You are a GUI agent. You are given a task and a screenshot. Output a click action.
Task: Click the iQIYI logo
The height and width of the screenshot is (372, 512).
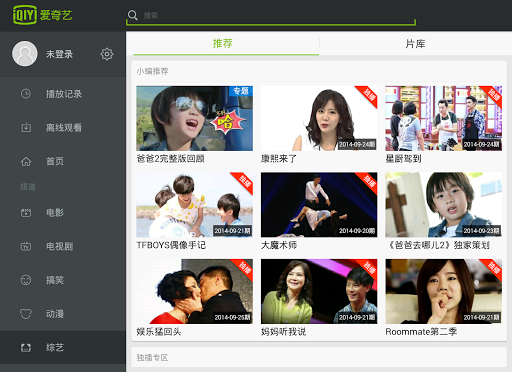pyautogui.click(x=42, y=15)
